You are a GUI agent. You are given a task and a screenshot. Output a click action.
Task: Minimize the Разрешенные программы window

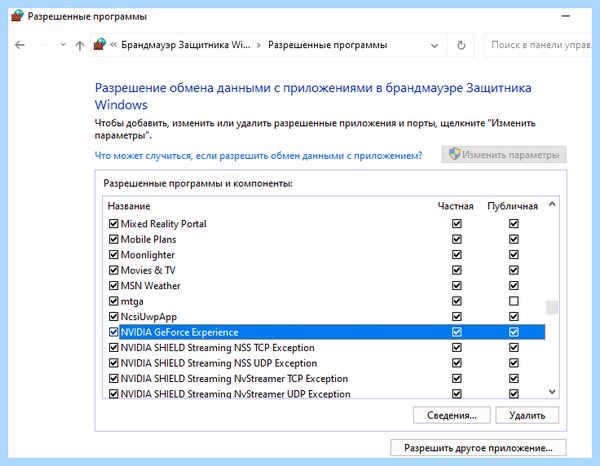pyautogui.click(x=566, y=16)
